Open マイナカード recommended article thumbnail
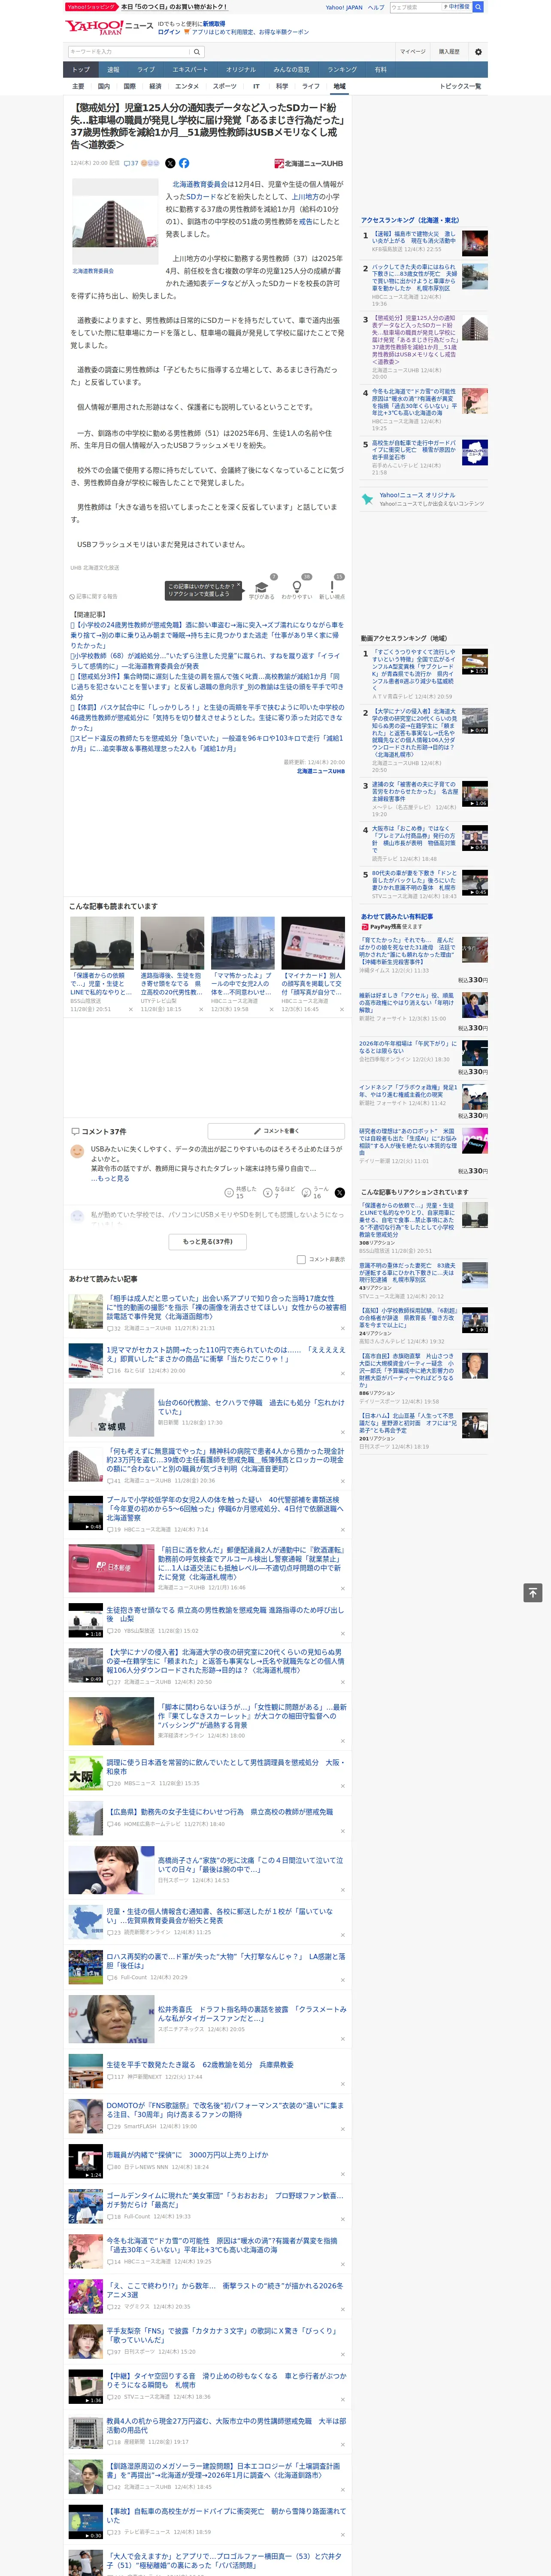Image resolution: width=551 pixels, height=2576 pixels. [x=313, y=942]
